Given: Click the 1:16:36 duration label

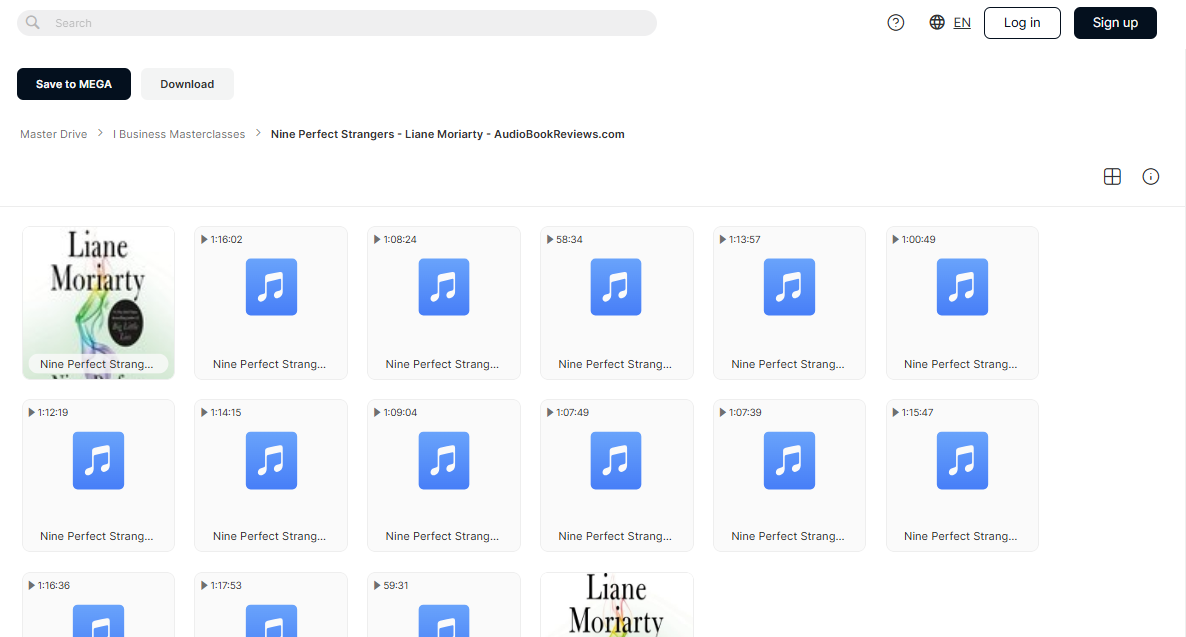Looking at the screenshot, I should coord(54,586).
